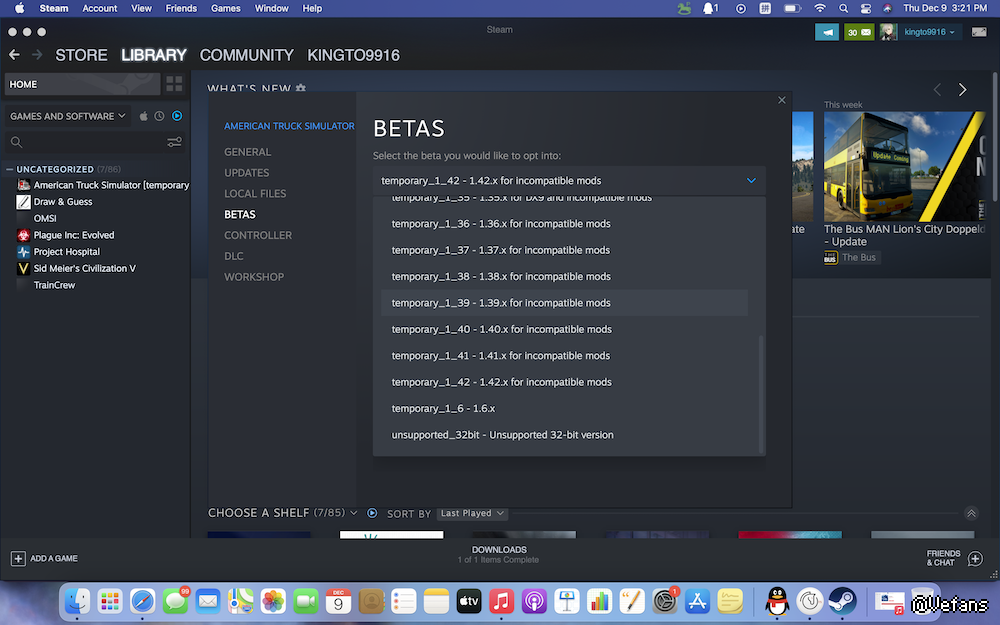
Task: Go to the COMMUNITY section
Action: click(246, 55)
